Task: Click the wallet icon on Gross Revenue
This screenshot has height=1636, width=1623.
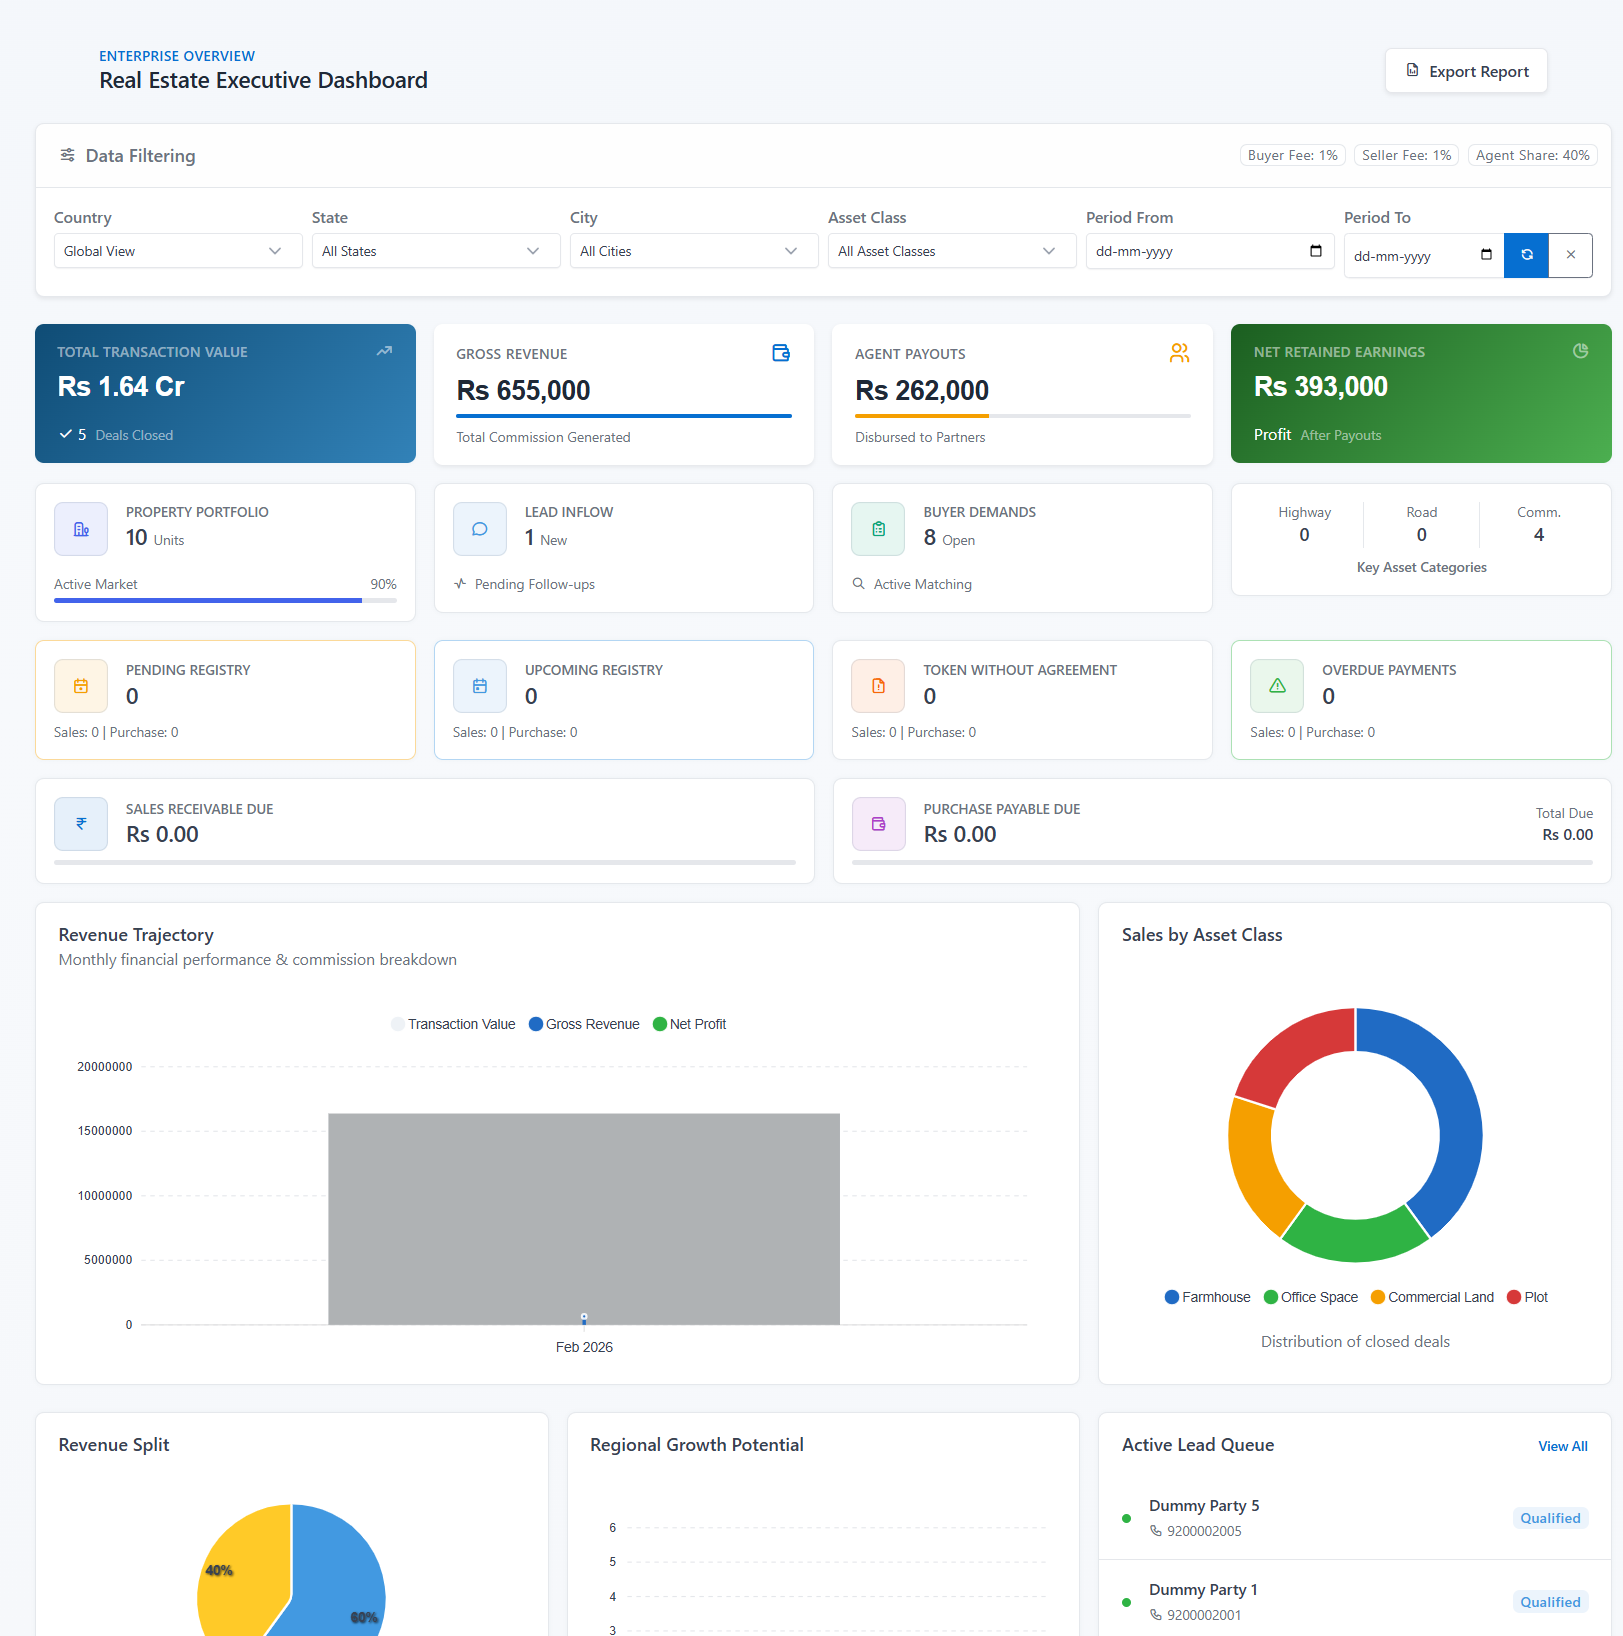Action: [x=781, y=353]
